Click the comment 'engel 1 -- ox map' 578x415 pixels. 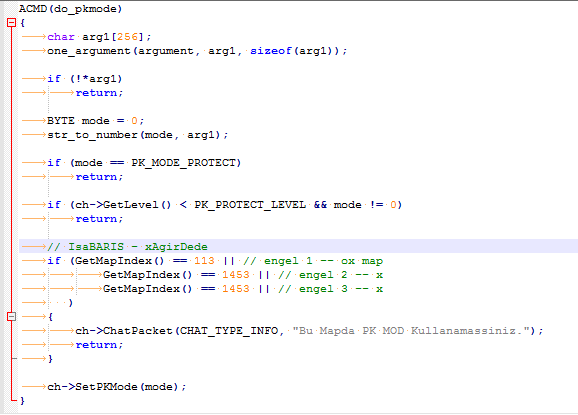[313, 261]
